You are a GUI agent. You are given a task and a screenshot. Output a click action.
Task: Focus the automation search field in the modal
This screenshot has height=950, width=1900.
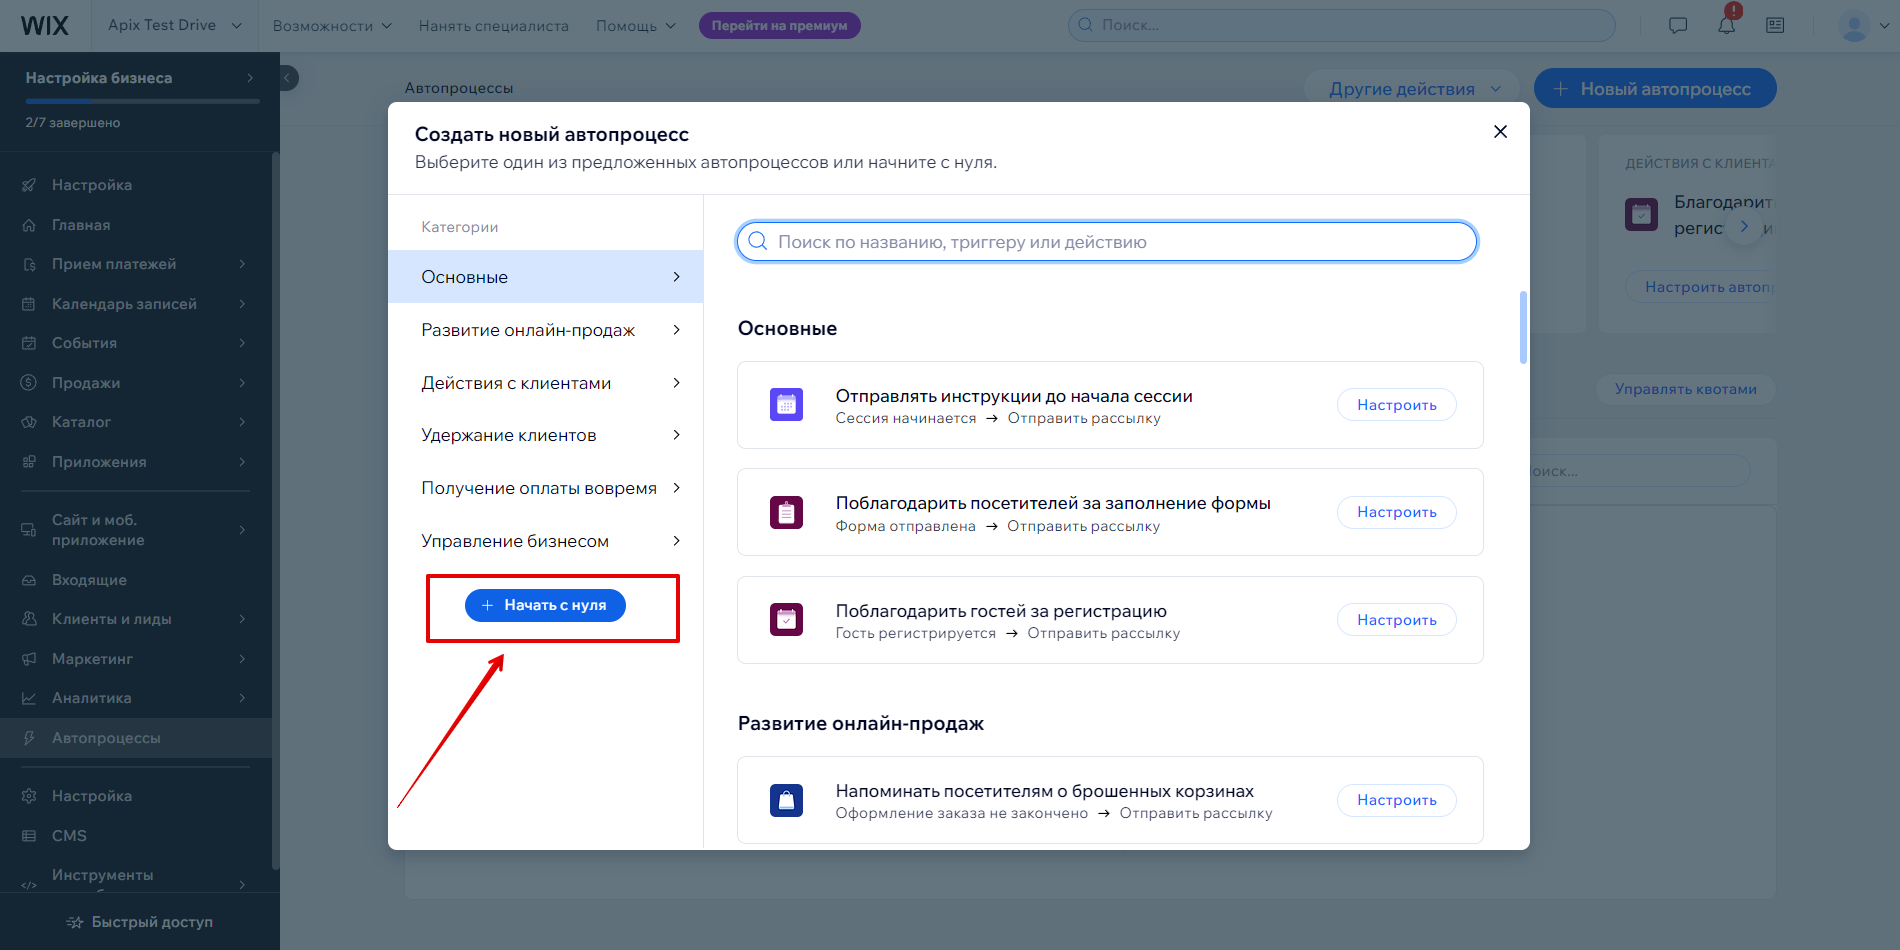[x=1107, y=242]
